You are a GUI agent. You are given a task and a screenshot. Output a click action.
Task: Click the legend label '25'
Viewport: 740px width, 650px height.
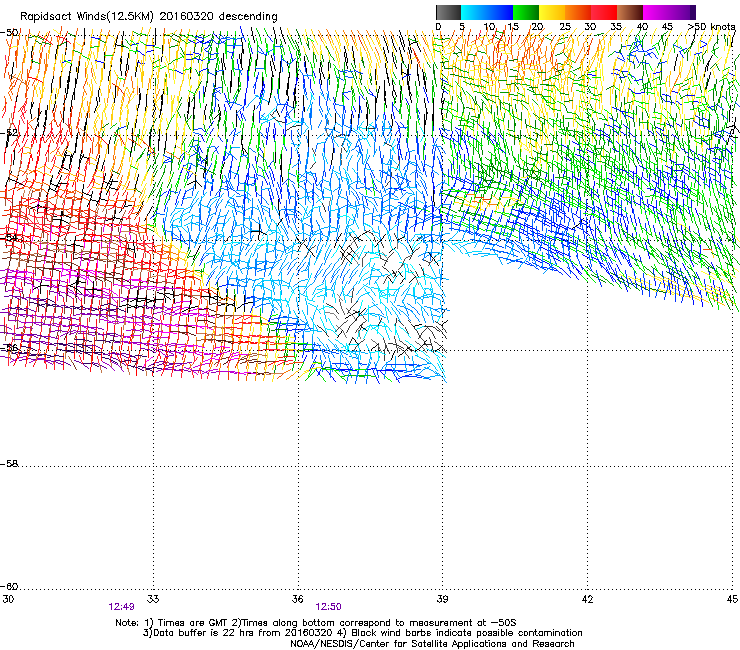click(x=564, y=27)
